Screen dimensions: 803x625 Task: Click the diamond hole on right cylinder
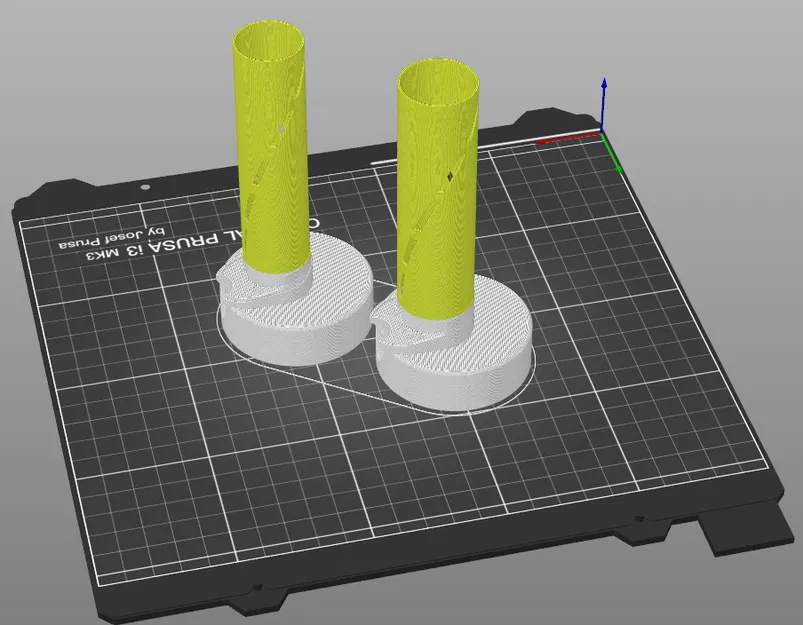point(450,177)
